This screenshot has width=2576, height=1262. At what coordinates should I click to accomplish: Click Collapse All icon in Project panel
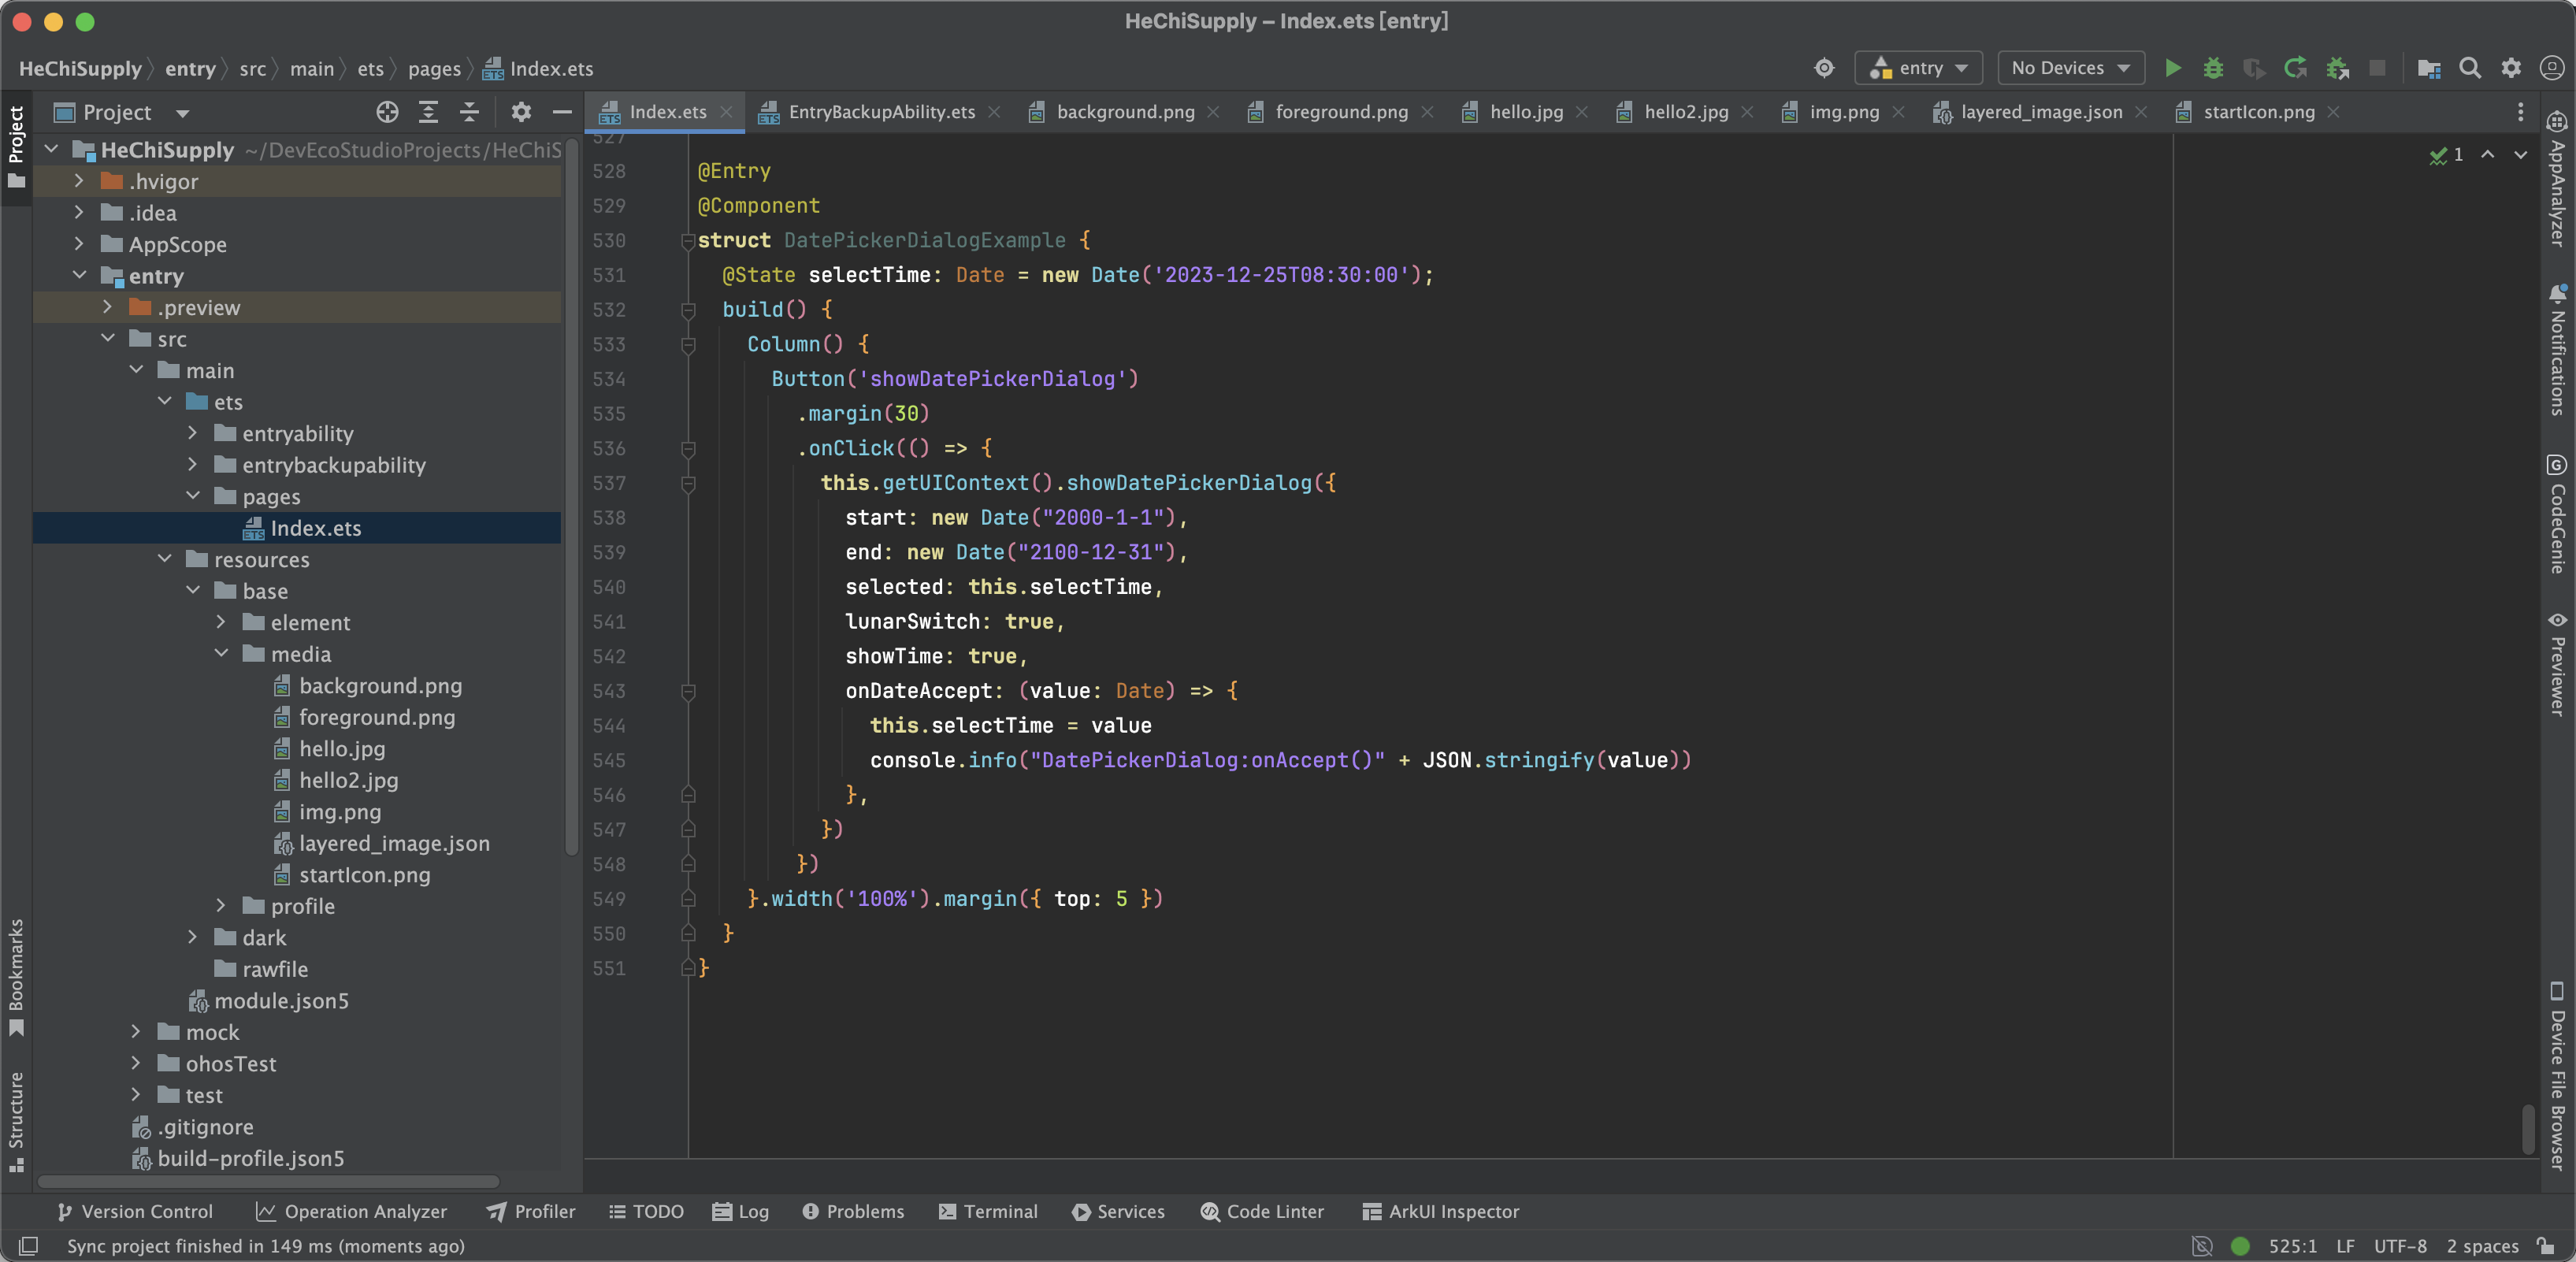point(469,112)
